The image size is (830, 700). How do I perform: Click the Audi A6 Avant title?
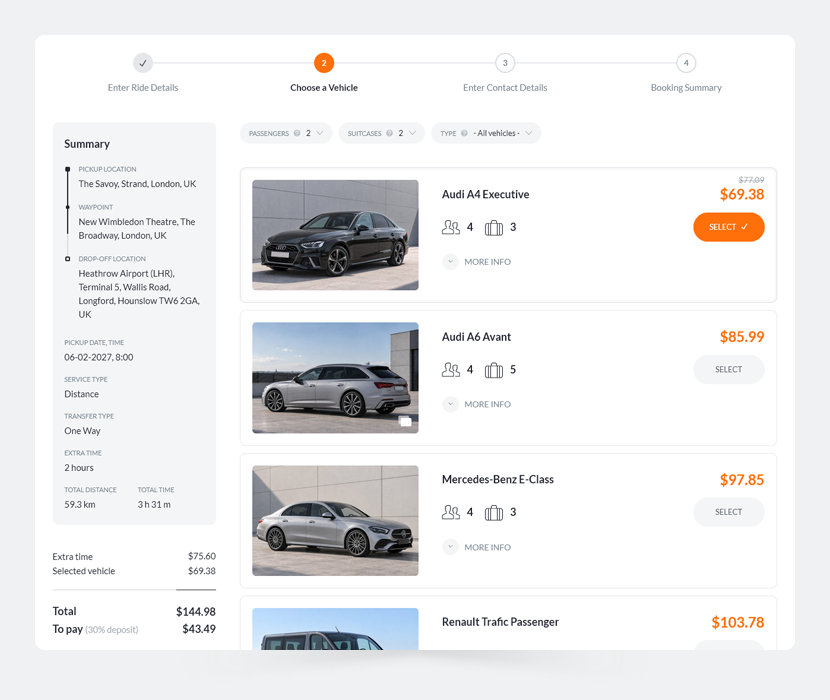pos(476,337)
